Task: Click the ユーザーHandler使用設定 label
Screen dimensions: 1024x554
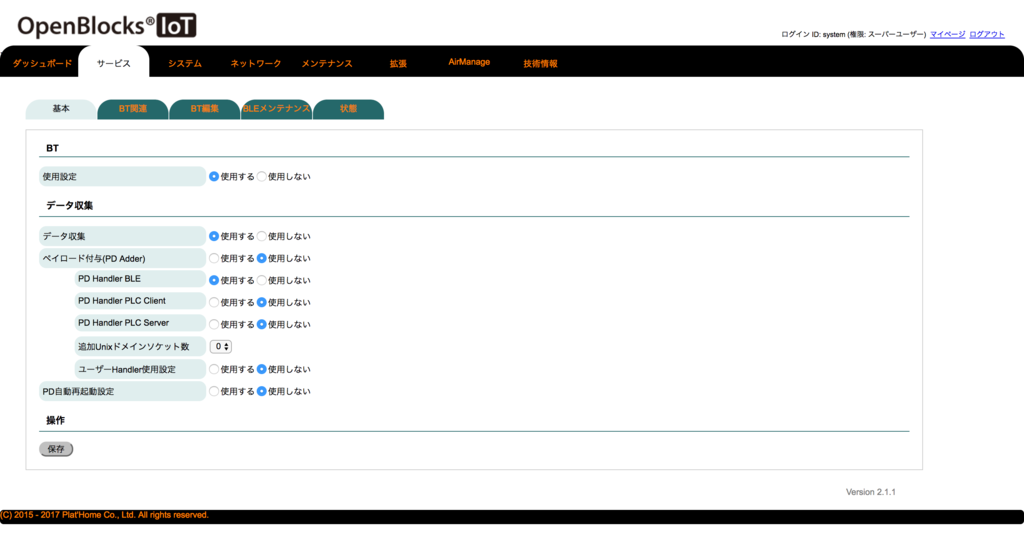Action: click(139, 369)
